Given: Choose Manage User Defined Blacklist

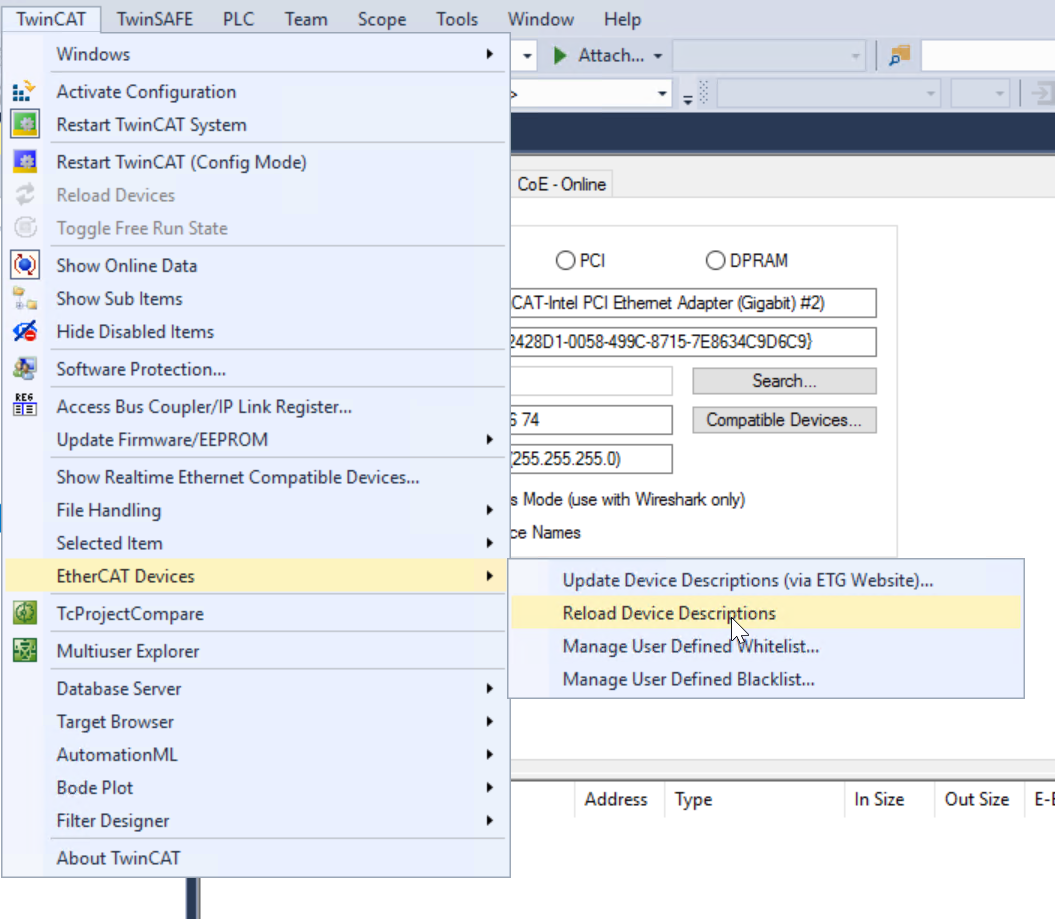Looking at the screenshot, I should pos(766,679).
